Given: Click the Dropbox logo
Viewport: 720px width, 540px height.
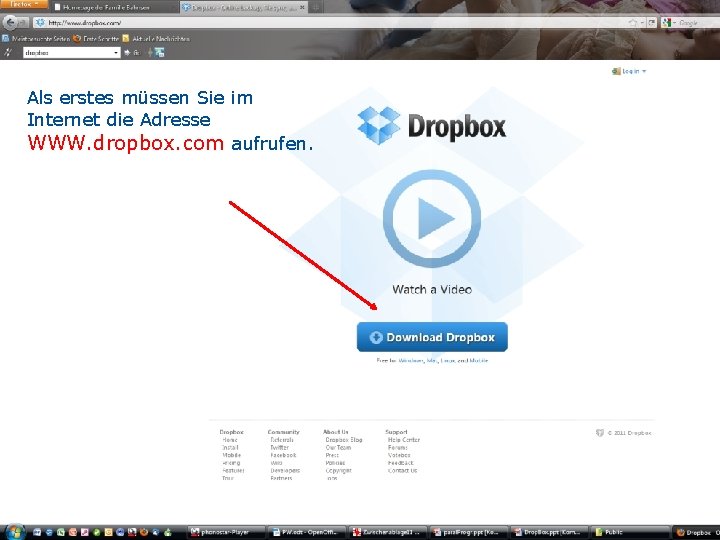Looking at the screenshot, I should (432, 125).
